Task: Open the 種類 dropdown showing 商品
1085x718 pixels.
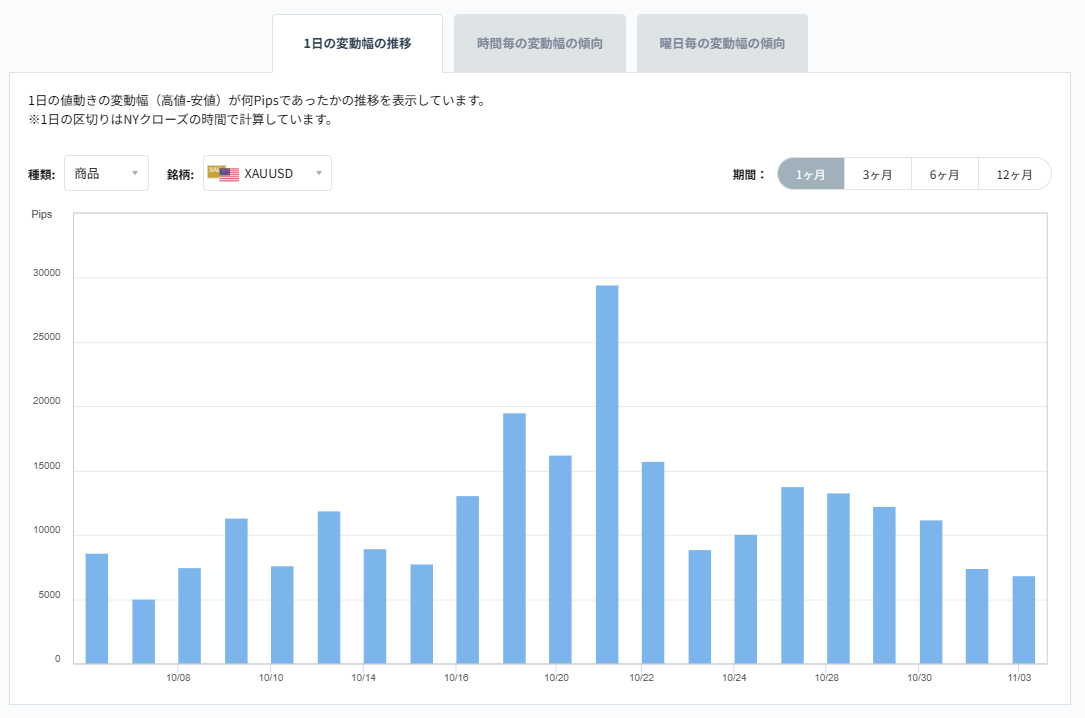Action: [x=103, y=172]
